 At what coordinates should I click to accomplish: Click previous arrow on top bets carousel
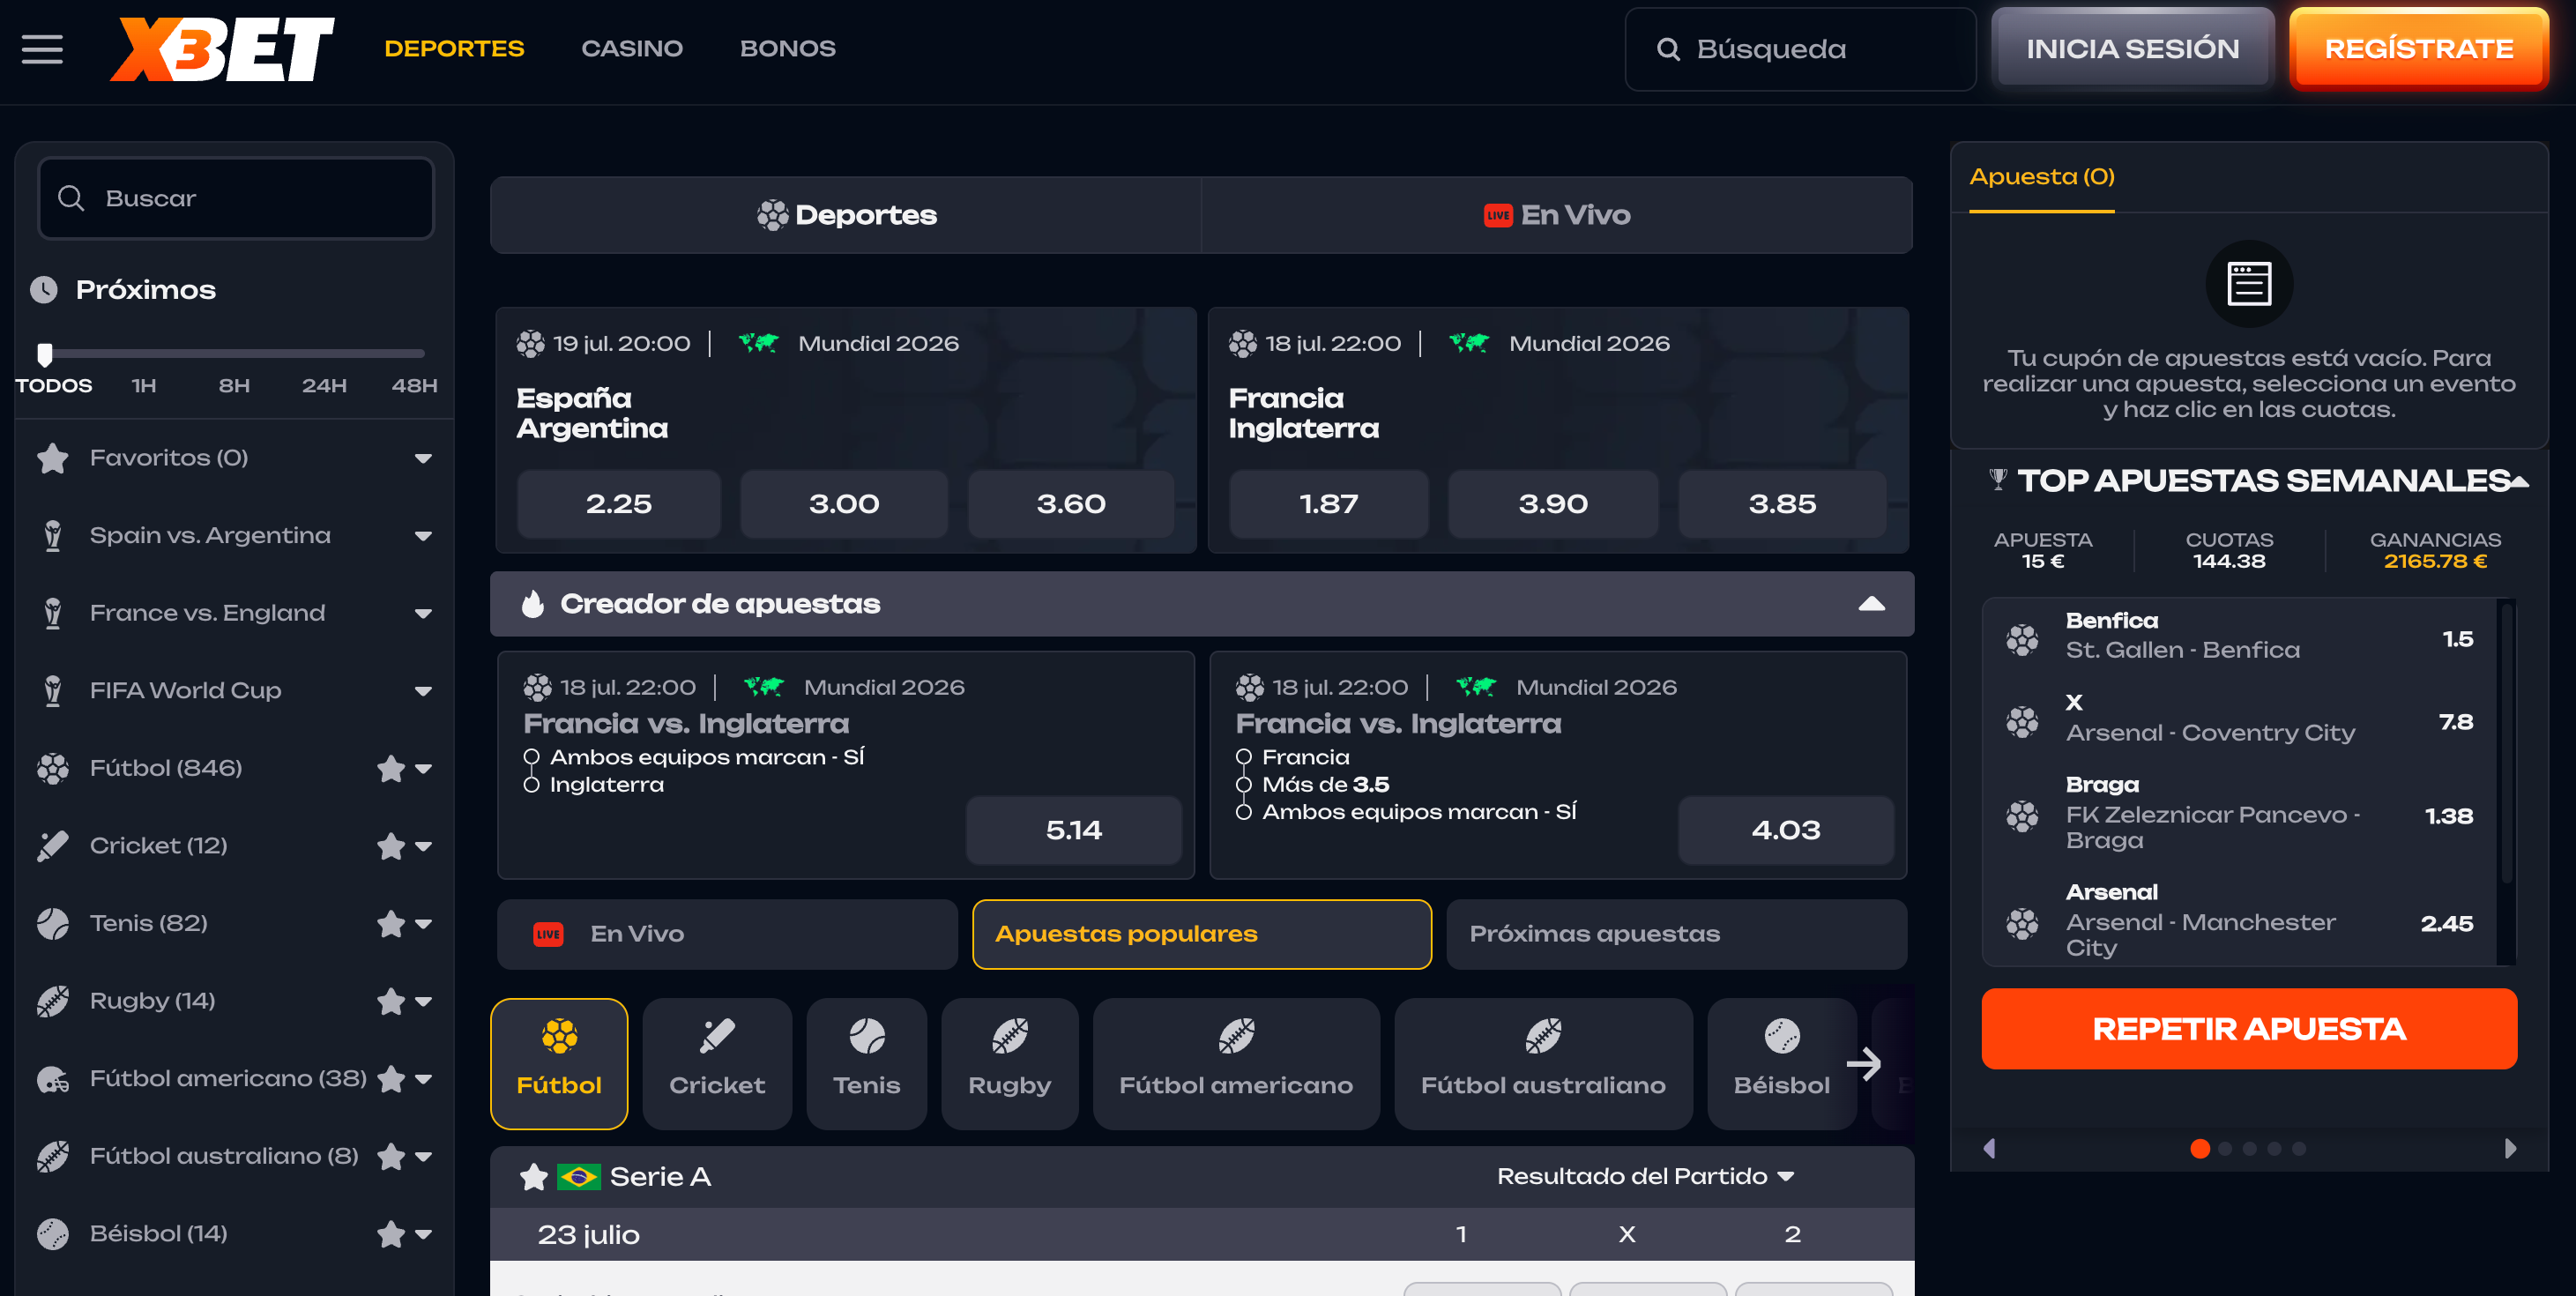coord(1990,1148)
